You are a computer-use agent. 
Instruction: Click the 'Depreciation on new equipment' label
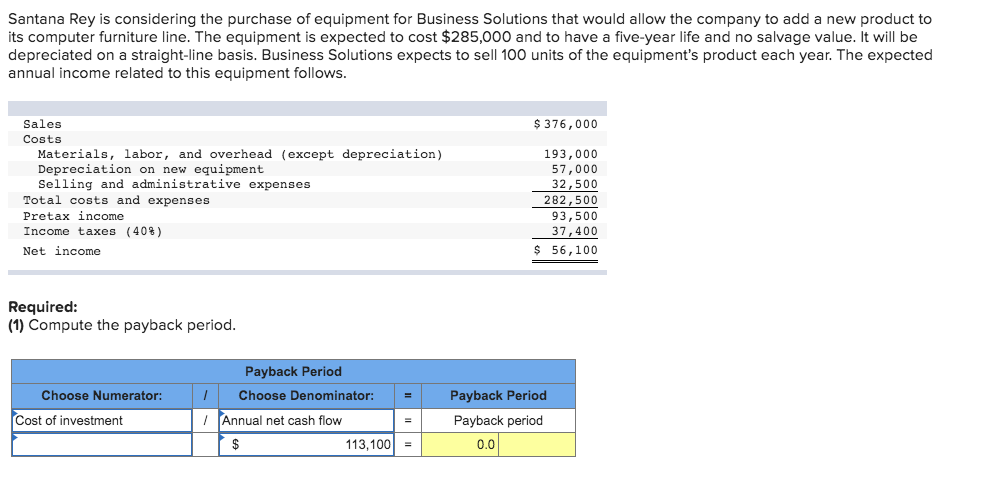pos(151,169)
